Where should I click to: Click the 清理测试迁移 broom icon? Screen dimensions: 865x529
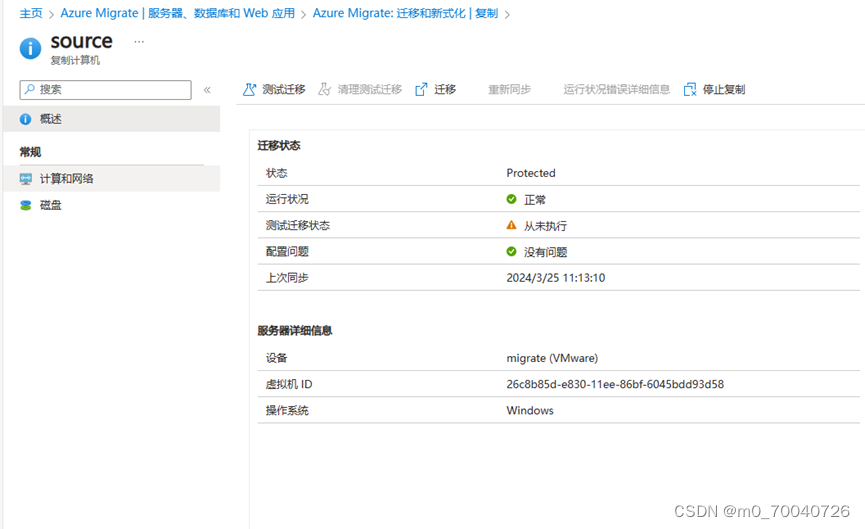point(324,89)
